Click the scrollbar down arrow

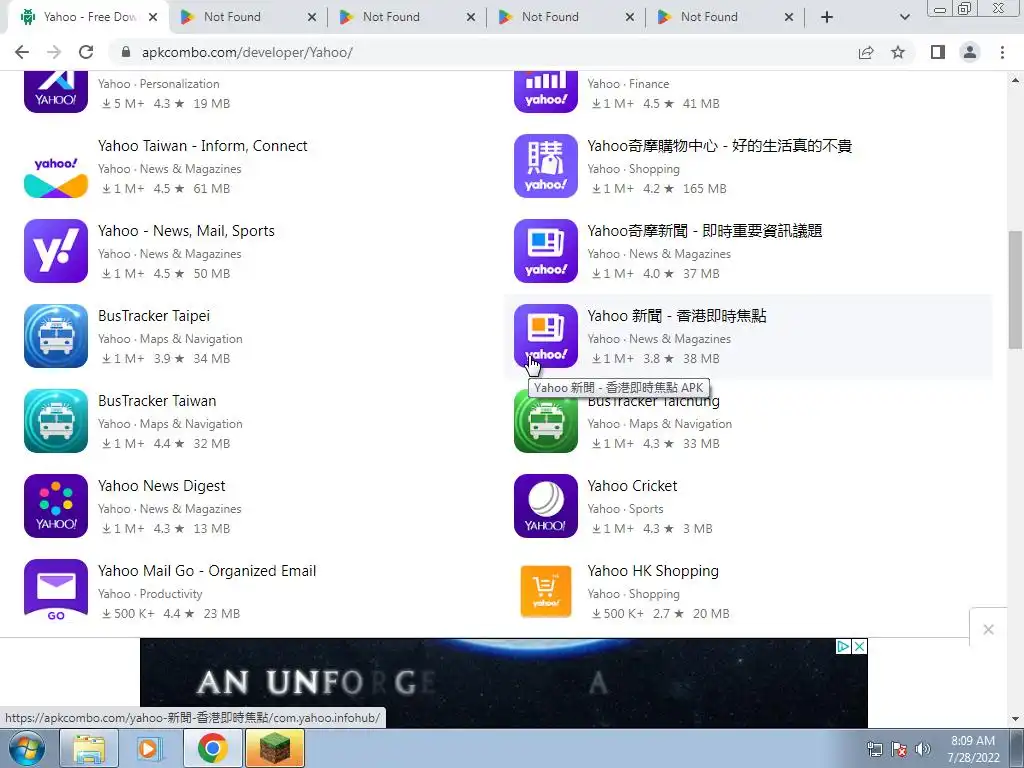pyautogui.click(x=1015, y=719)
